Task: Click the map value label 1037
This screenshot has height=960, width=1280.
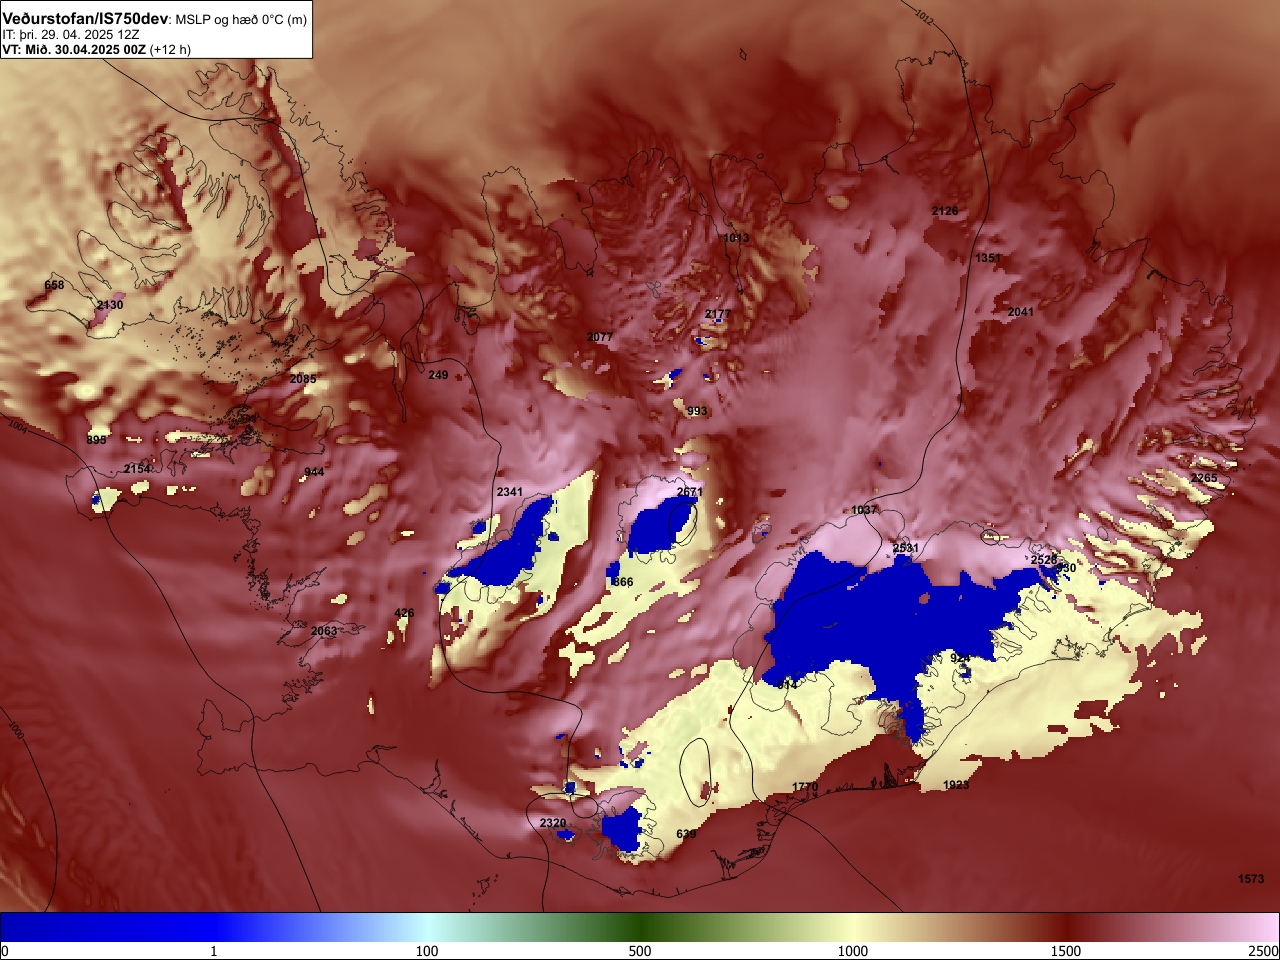Action: click(864, 510)
